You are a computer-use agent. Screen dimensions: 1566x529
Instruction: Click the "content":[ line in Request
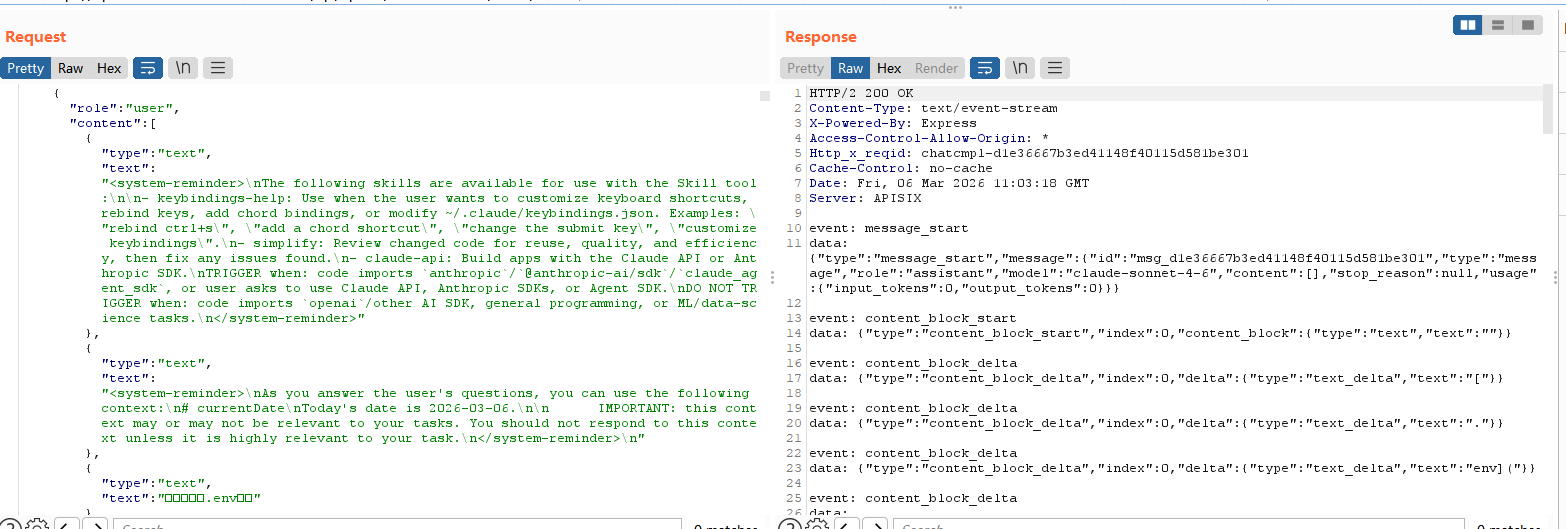(x=112, y=123)
